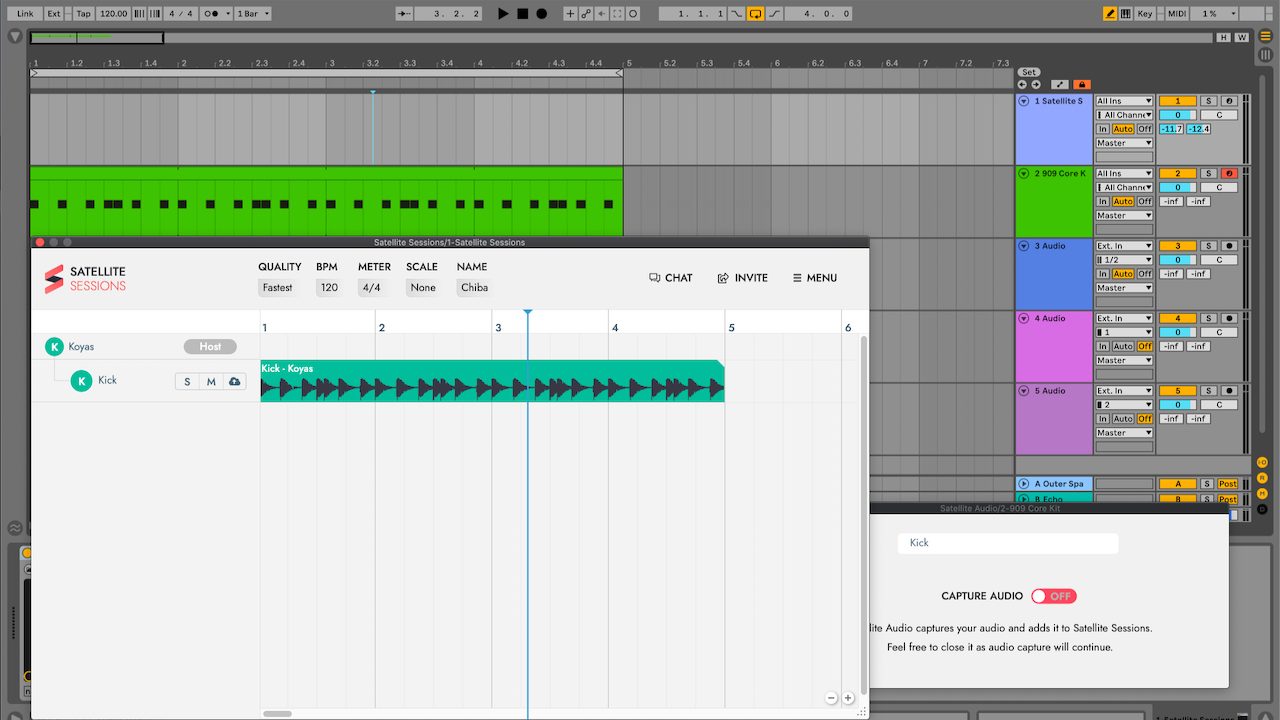Toggle the Punch-In switch
This screenshot has height=720, width=1280.
(735, 14)
